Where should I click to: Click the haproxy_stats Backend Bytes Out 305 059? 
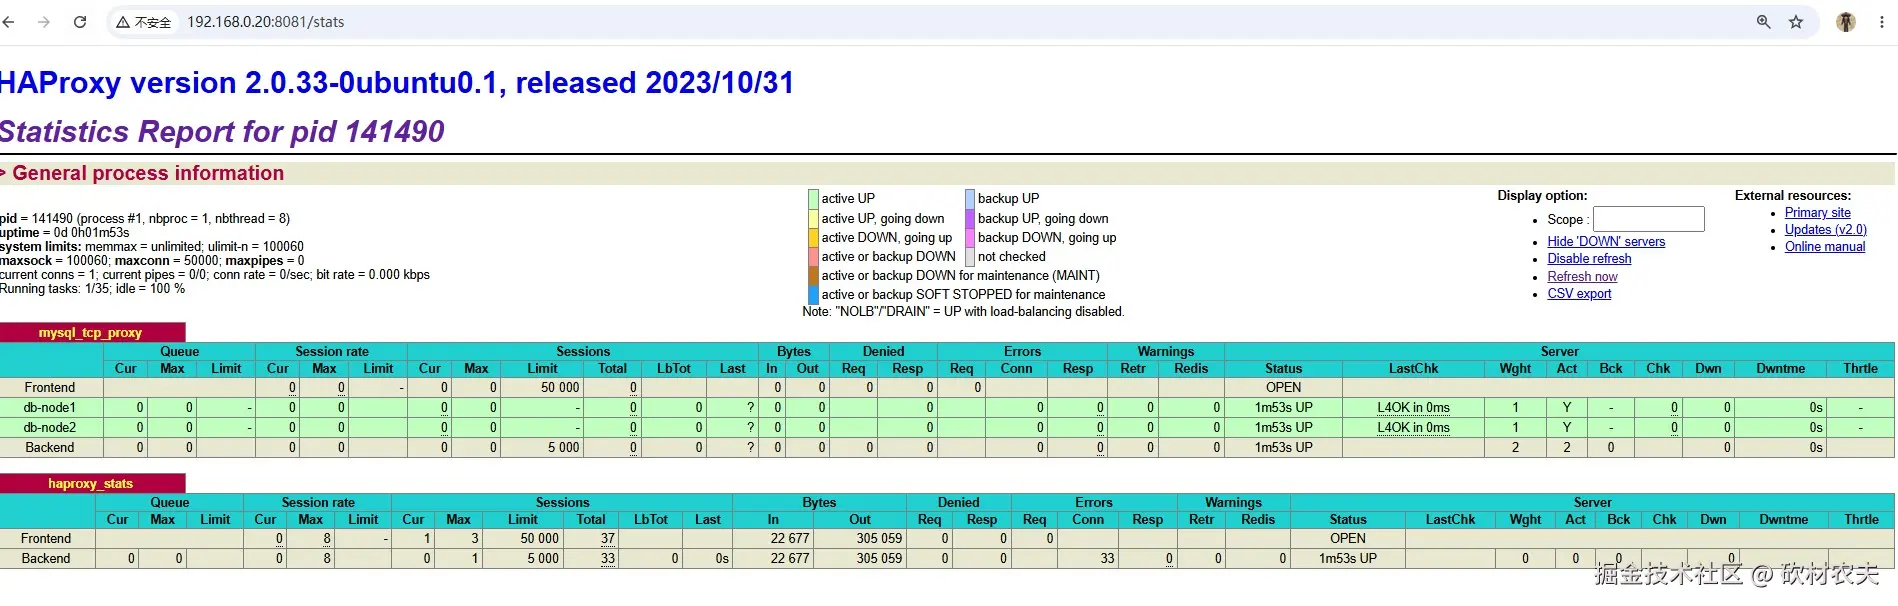coord(879,559)
